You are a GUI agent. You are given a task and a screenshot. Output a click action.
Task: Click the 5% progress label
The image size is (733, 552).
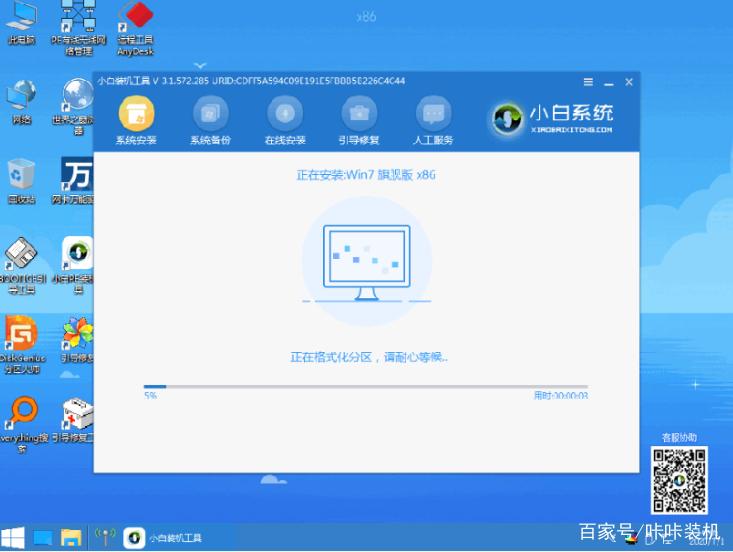[x=151, y=396]
